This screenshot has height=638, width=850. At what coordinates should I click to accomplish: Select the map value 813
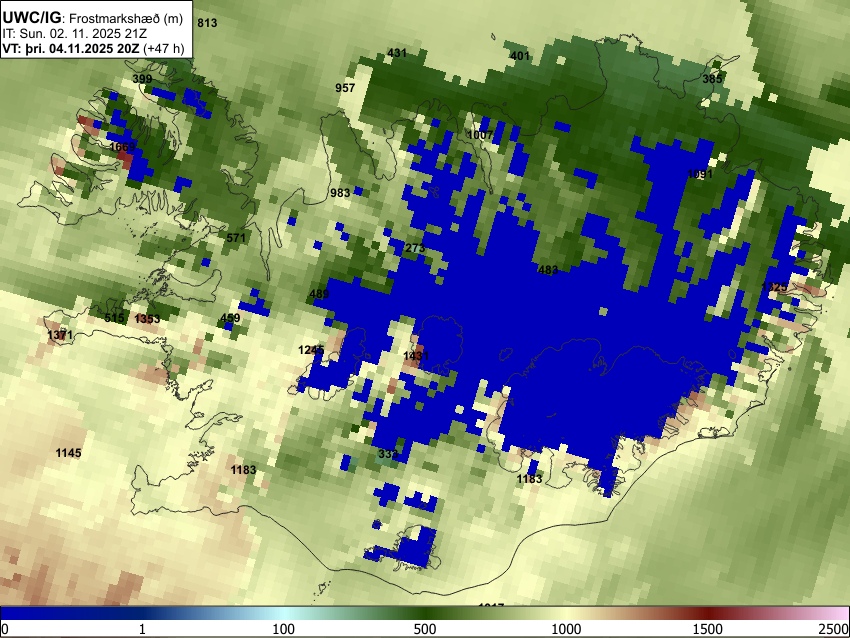[x=207, y=23]
